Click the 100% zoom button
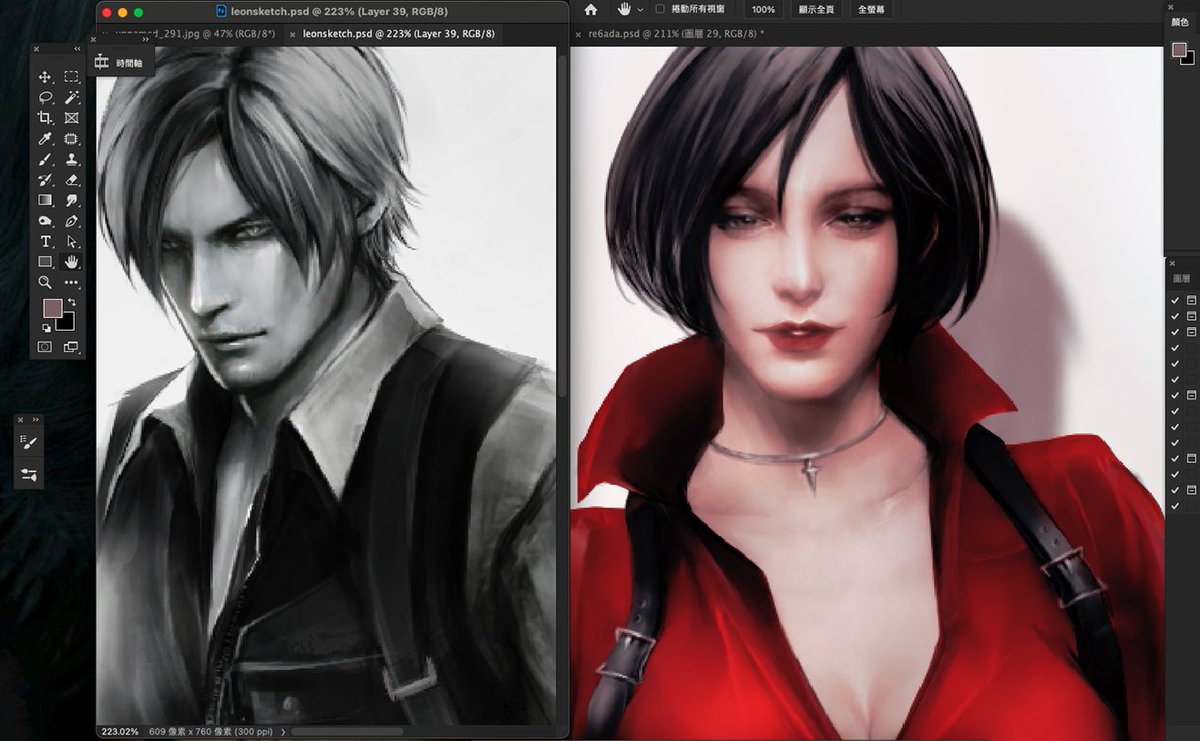Screen dimensions: 1200x741 [763, 9]
